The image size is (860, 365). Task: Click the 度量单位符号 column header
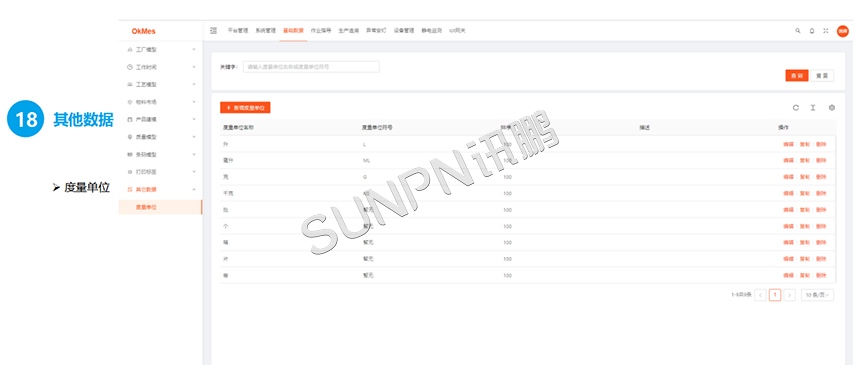pos(377,127)
